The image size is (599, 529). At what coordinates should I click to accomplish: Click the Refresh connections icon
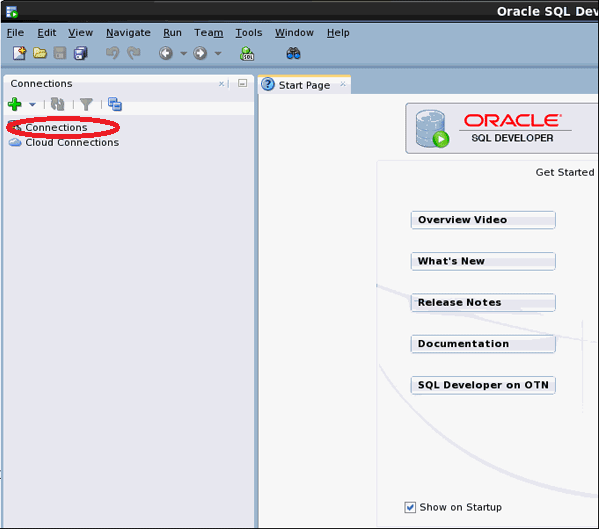coord(58,104)
